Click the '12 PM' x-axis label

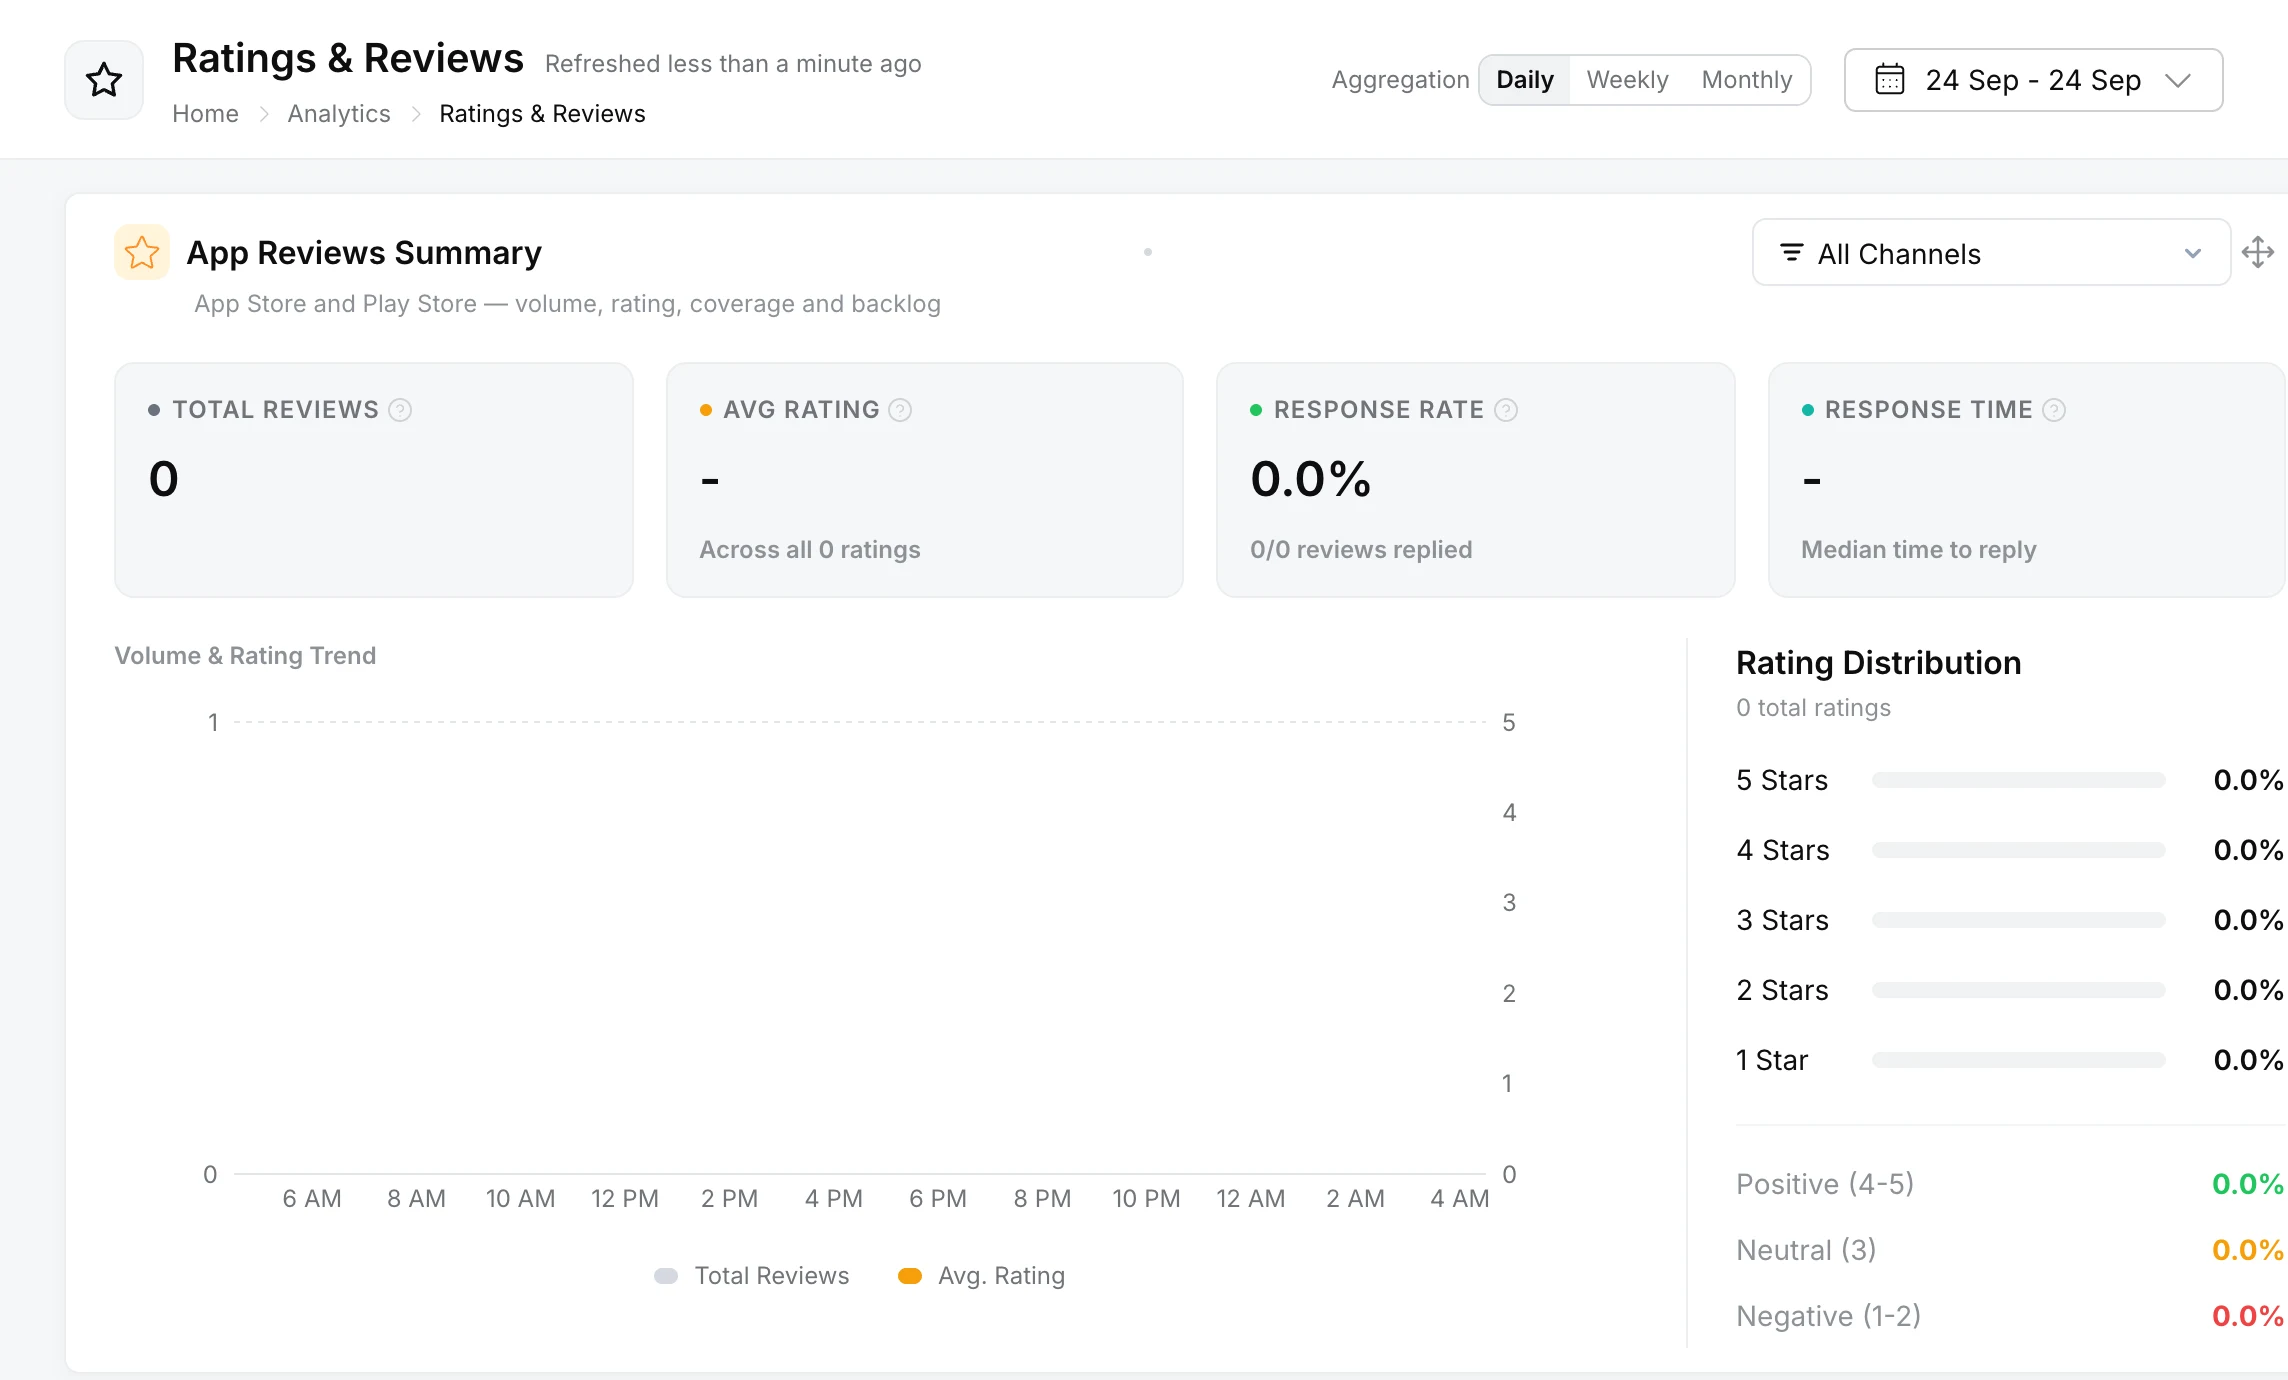tap(625, 1199)
